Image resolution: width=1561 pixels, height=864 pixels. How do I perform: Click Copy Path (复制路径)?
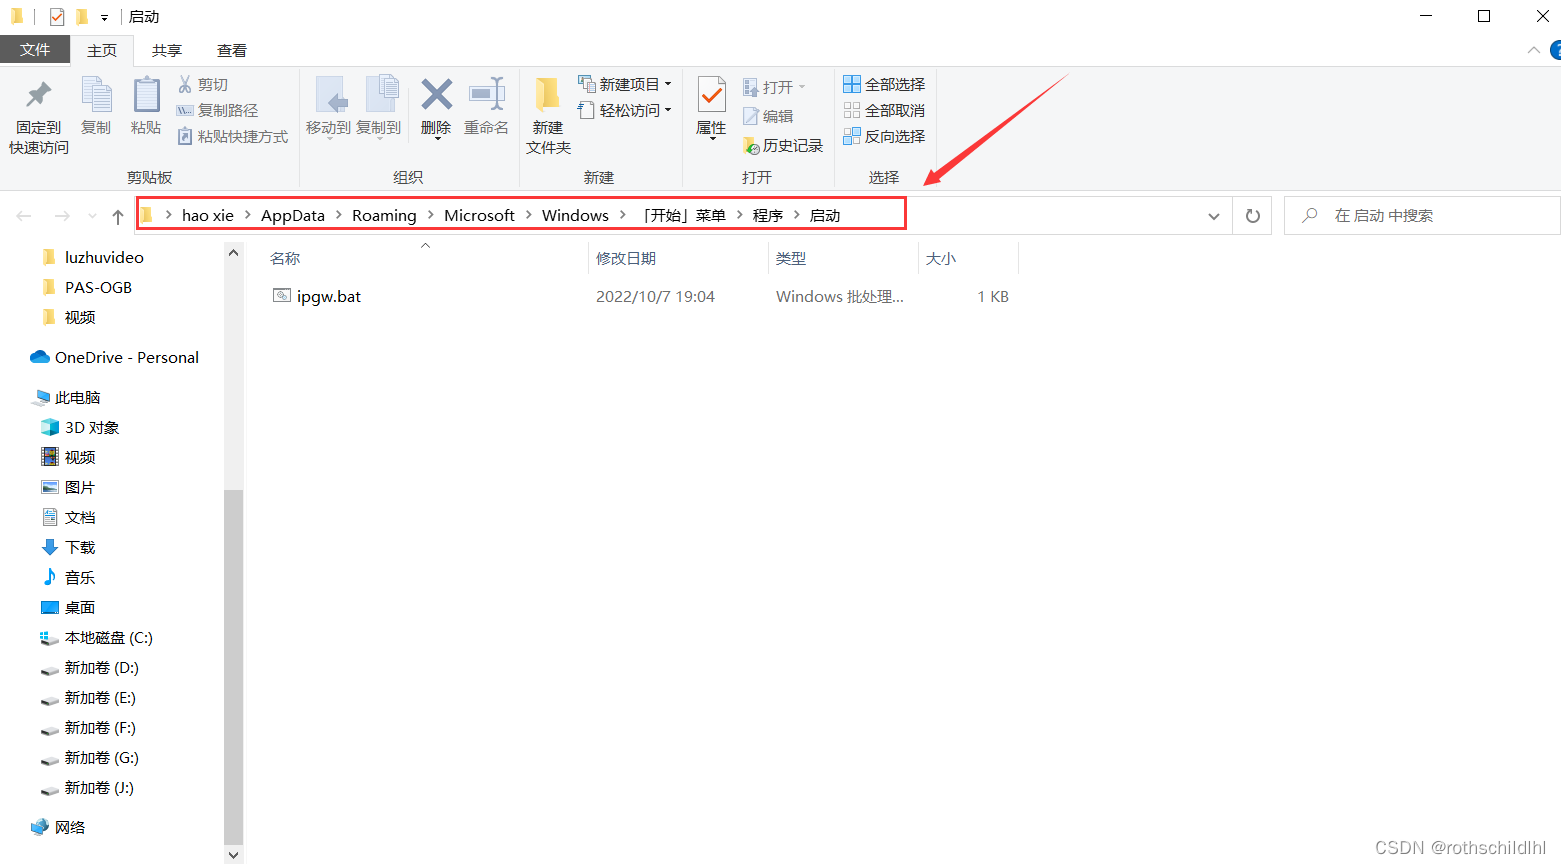217,111
